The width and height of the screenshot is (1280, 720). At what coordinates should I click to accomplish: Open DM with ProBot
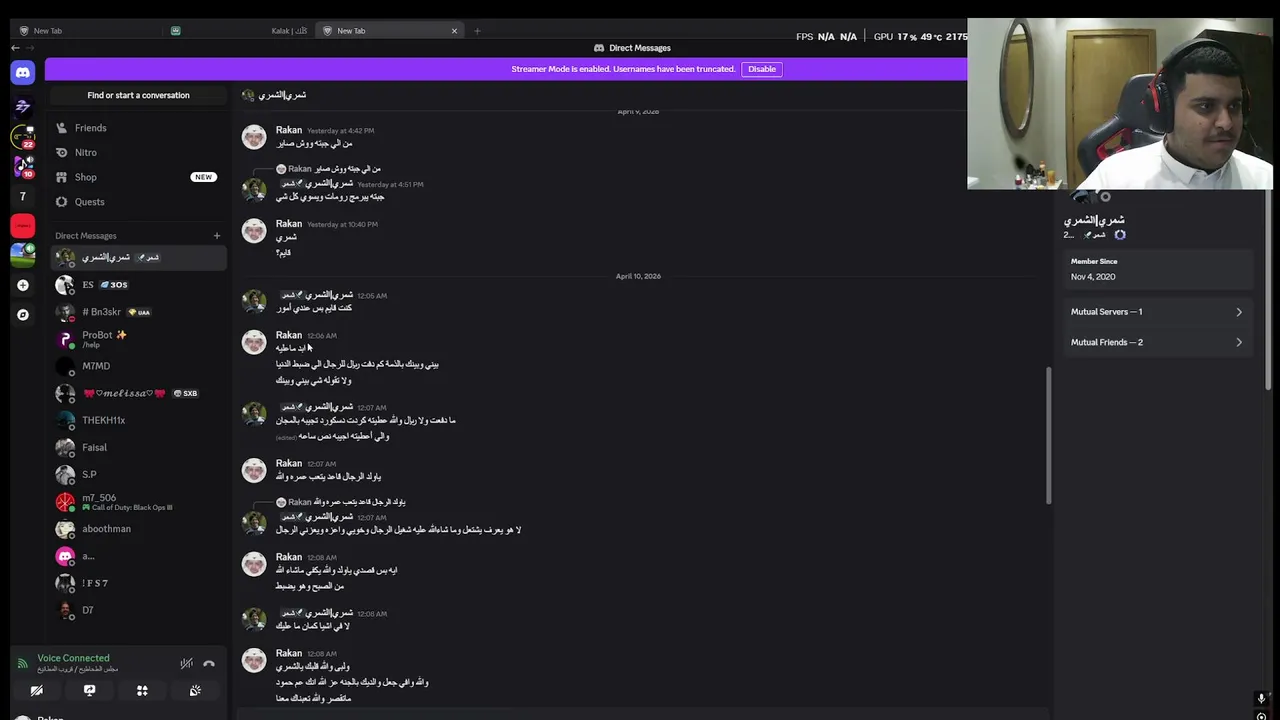(x=138, y=339)
